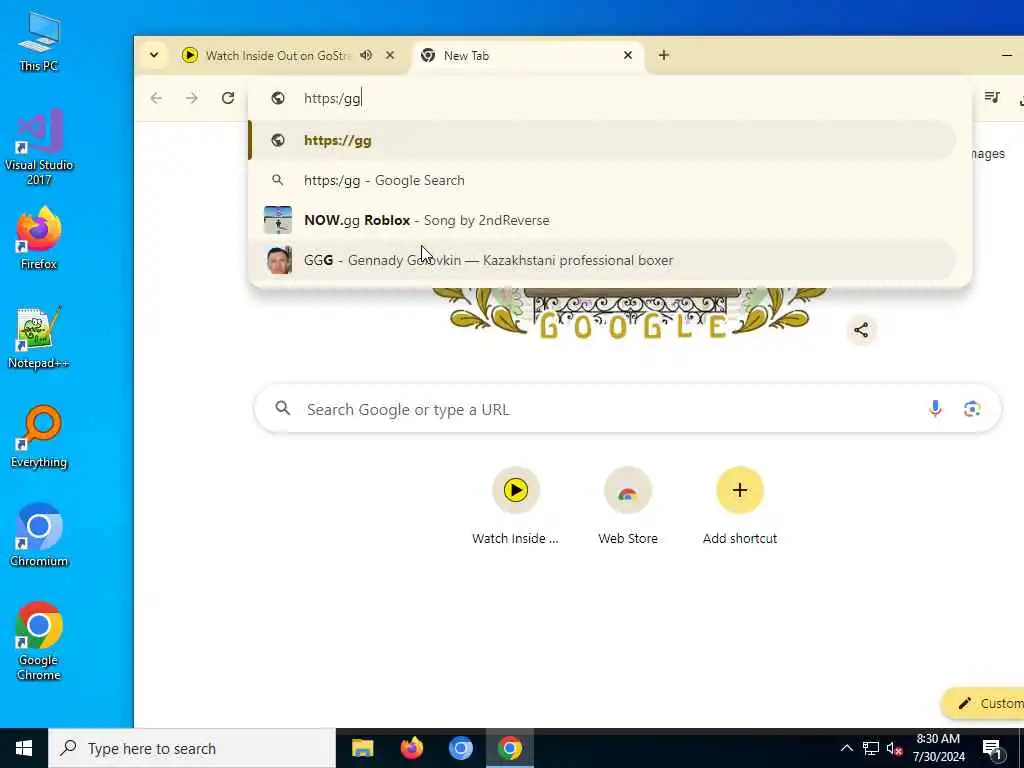The width and height of the screenshot is (1024, 768).
Task: Open Chromium from the taskbar
Action: (460, 748)
